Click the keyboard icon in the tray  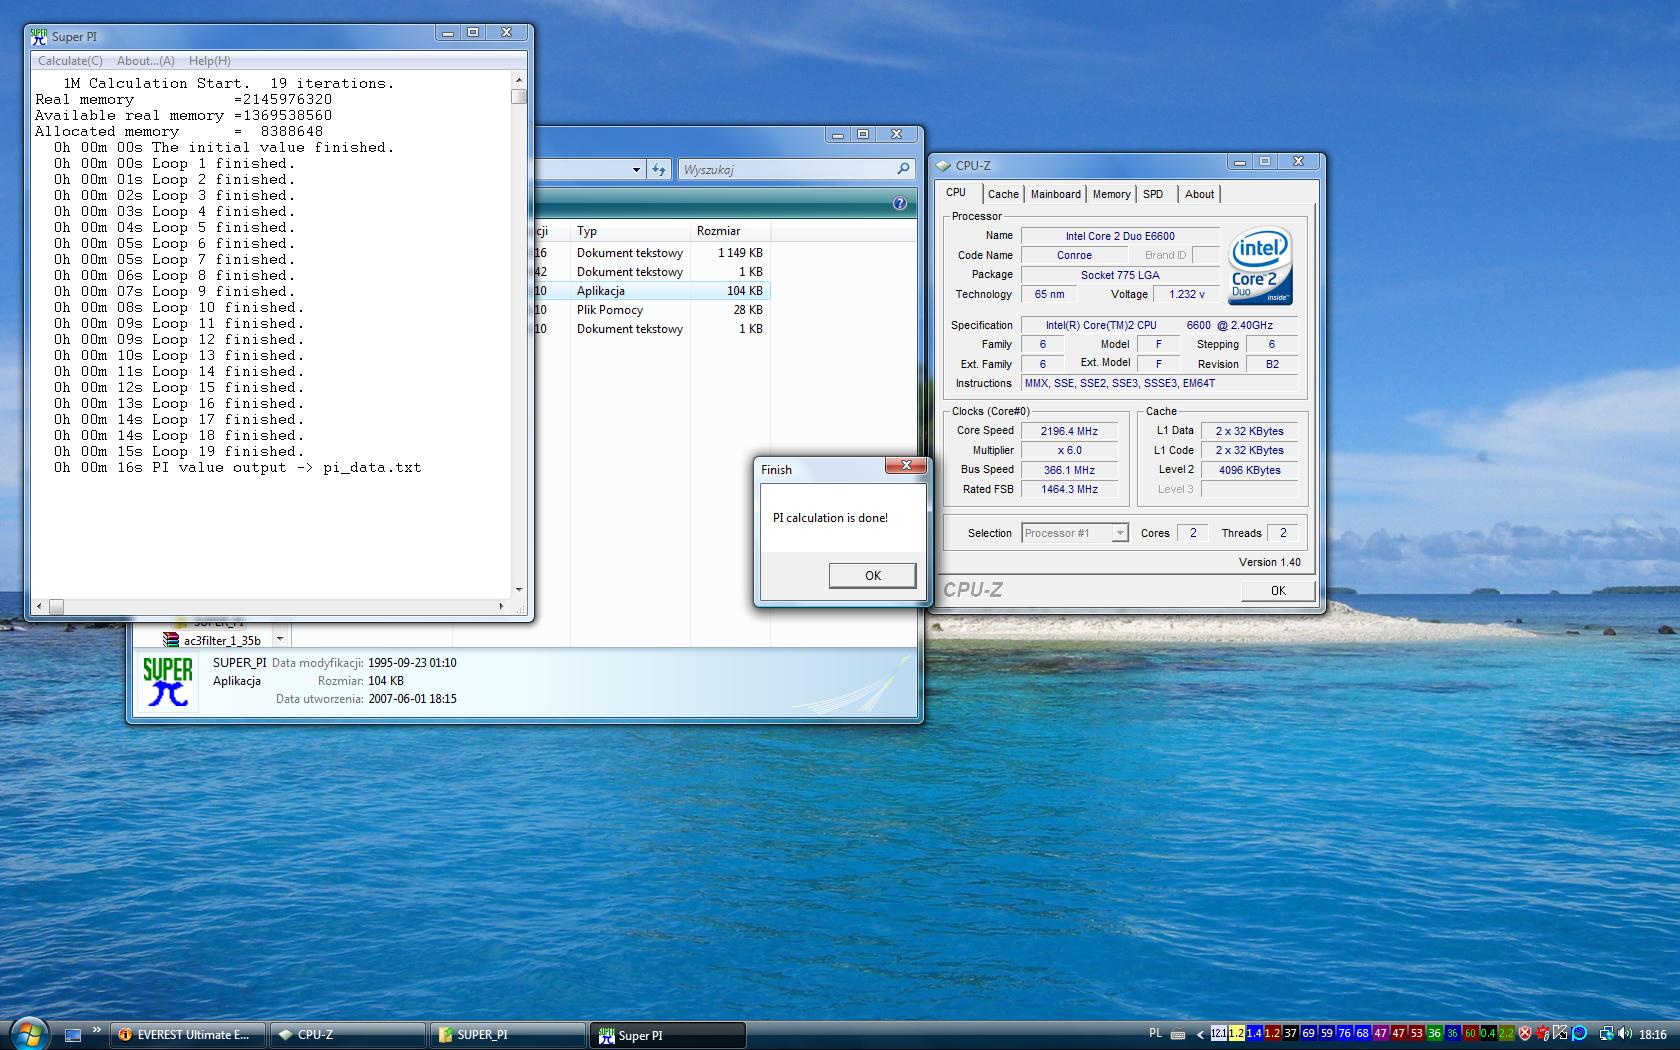(x=1178, y=1034)
